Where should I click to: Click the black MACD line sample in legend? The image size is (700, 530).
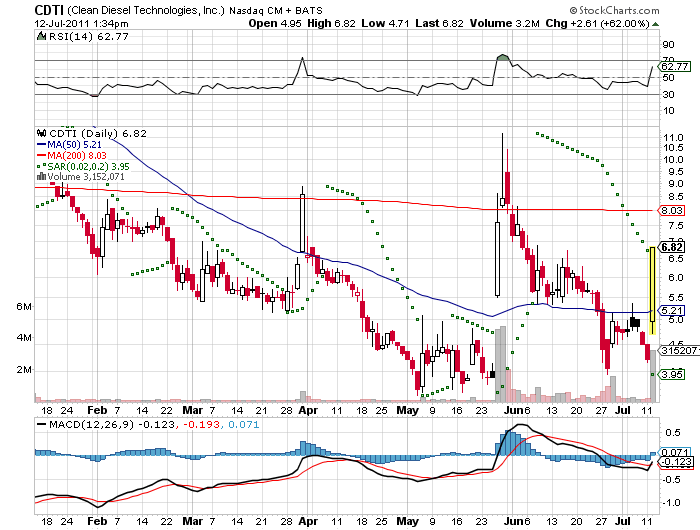(x=42, y=424)
